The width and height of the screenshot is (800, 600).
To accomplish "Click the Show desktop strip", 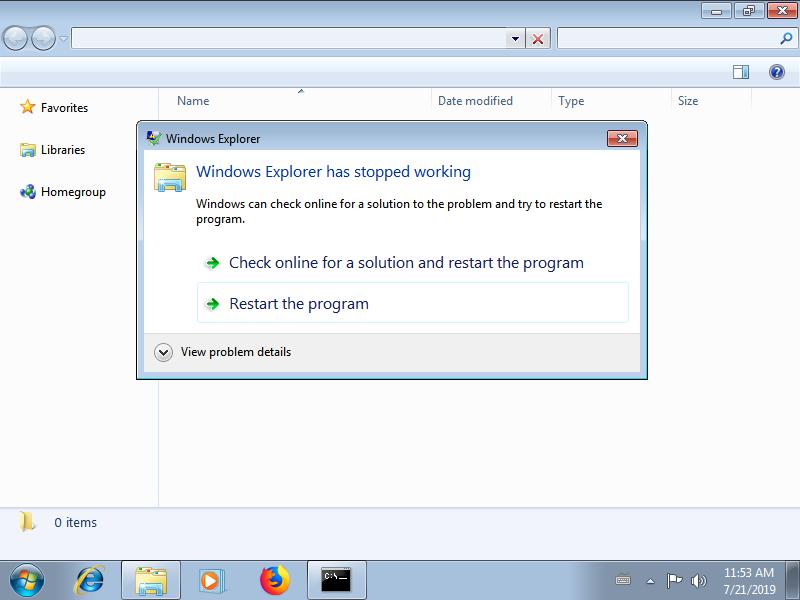I will click(793, 581).
